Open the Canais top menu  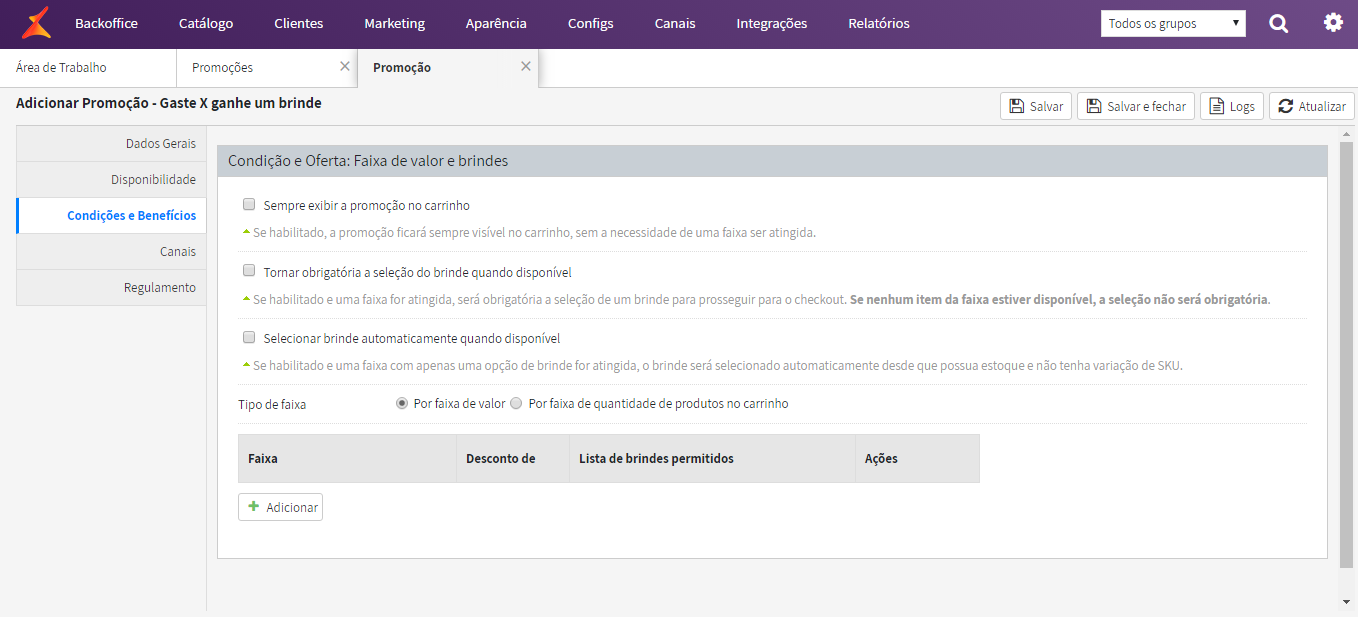[x=675, y=23]
